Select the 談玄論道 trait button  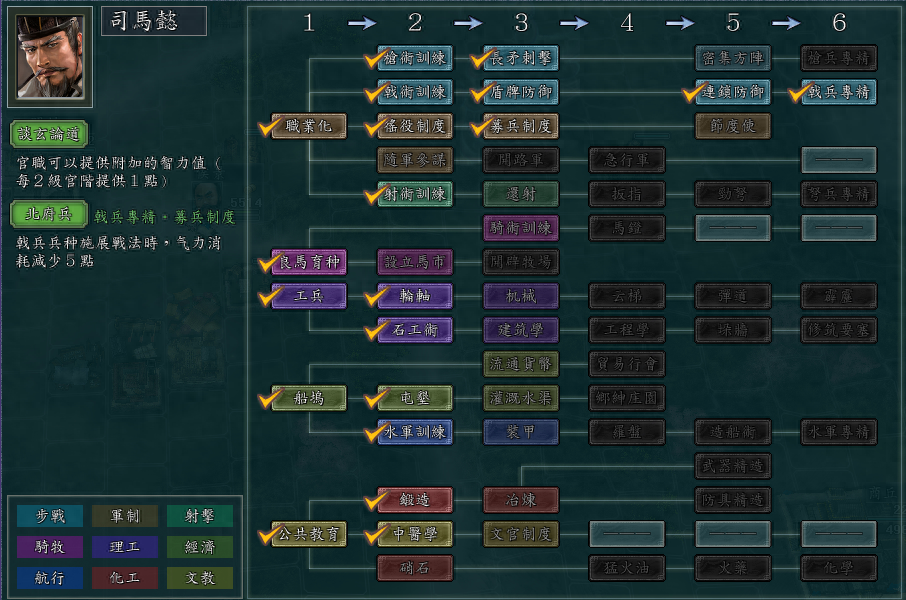pos(49,134)
